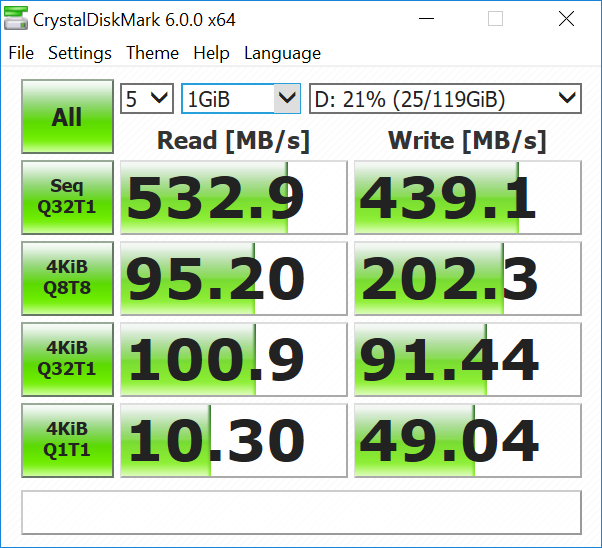Select the 4KiB Q8T8 read value 95.20
This screenshot has width=602, height=548.
tap(234, 278)
